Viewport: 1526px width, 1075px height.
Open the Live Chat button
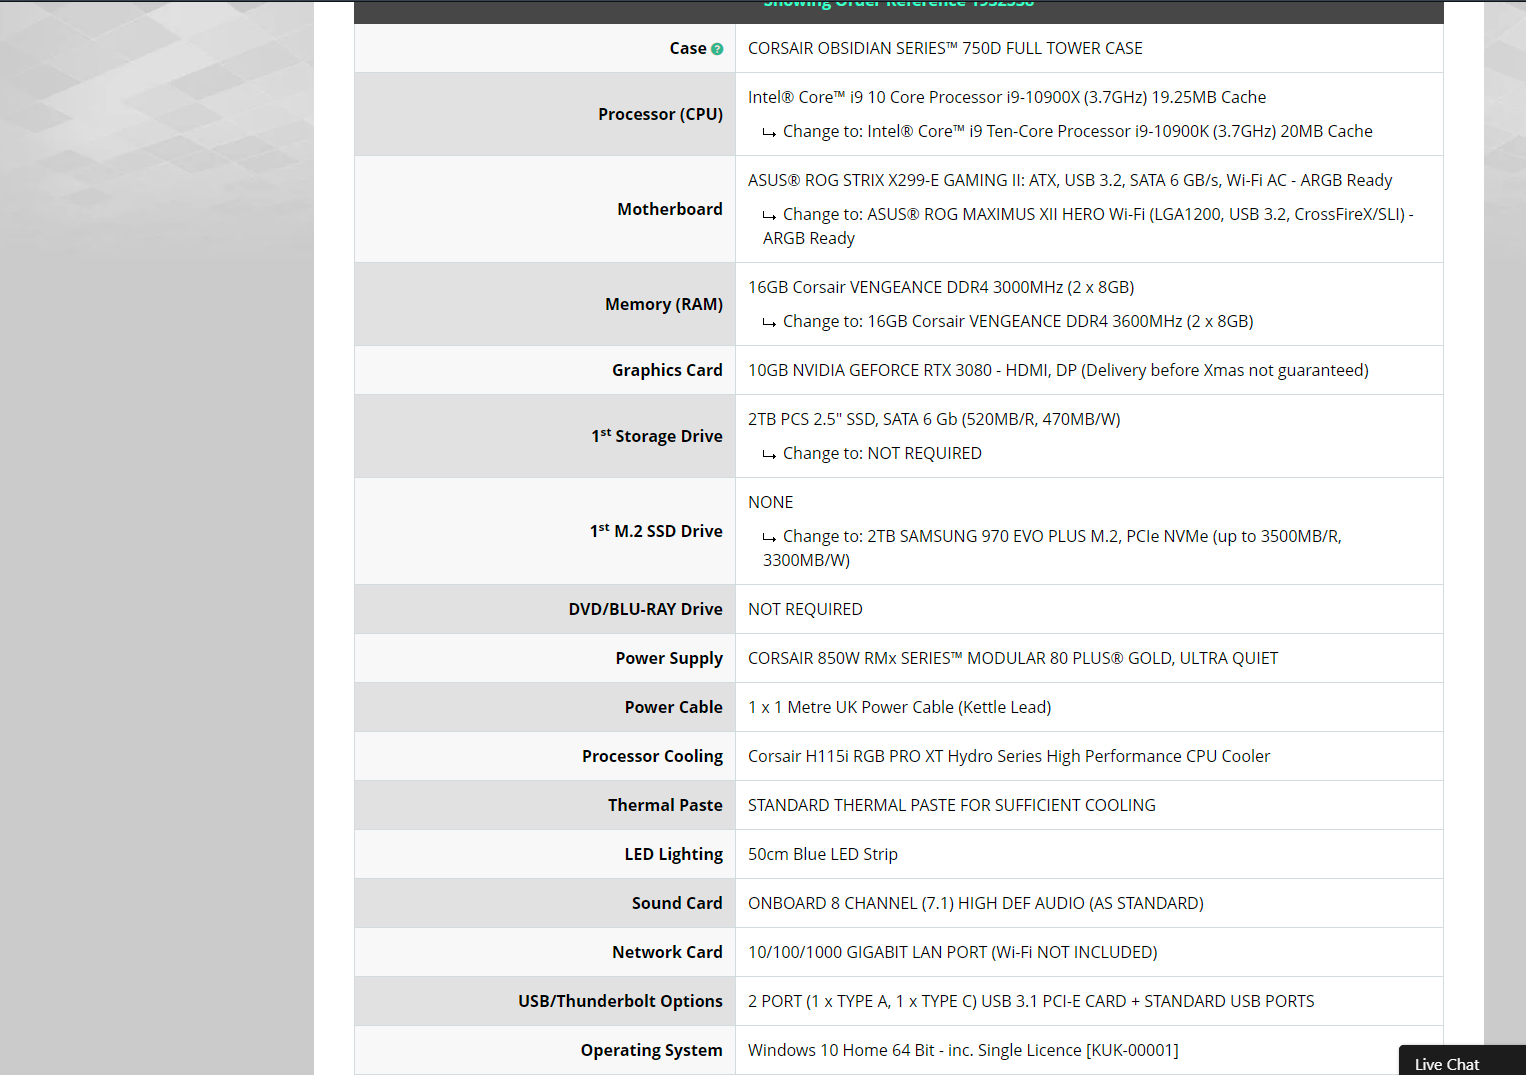pyautogui.click(x=1462, y=1061)
